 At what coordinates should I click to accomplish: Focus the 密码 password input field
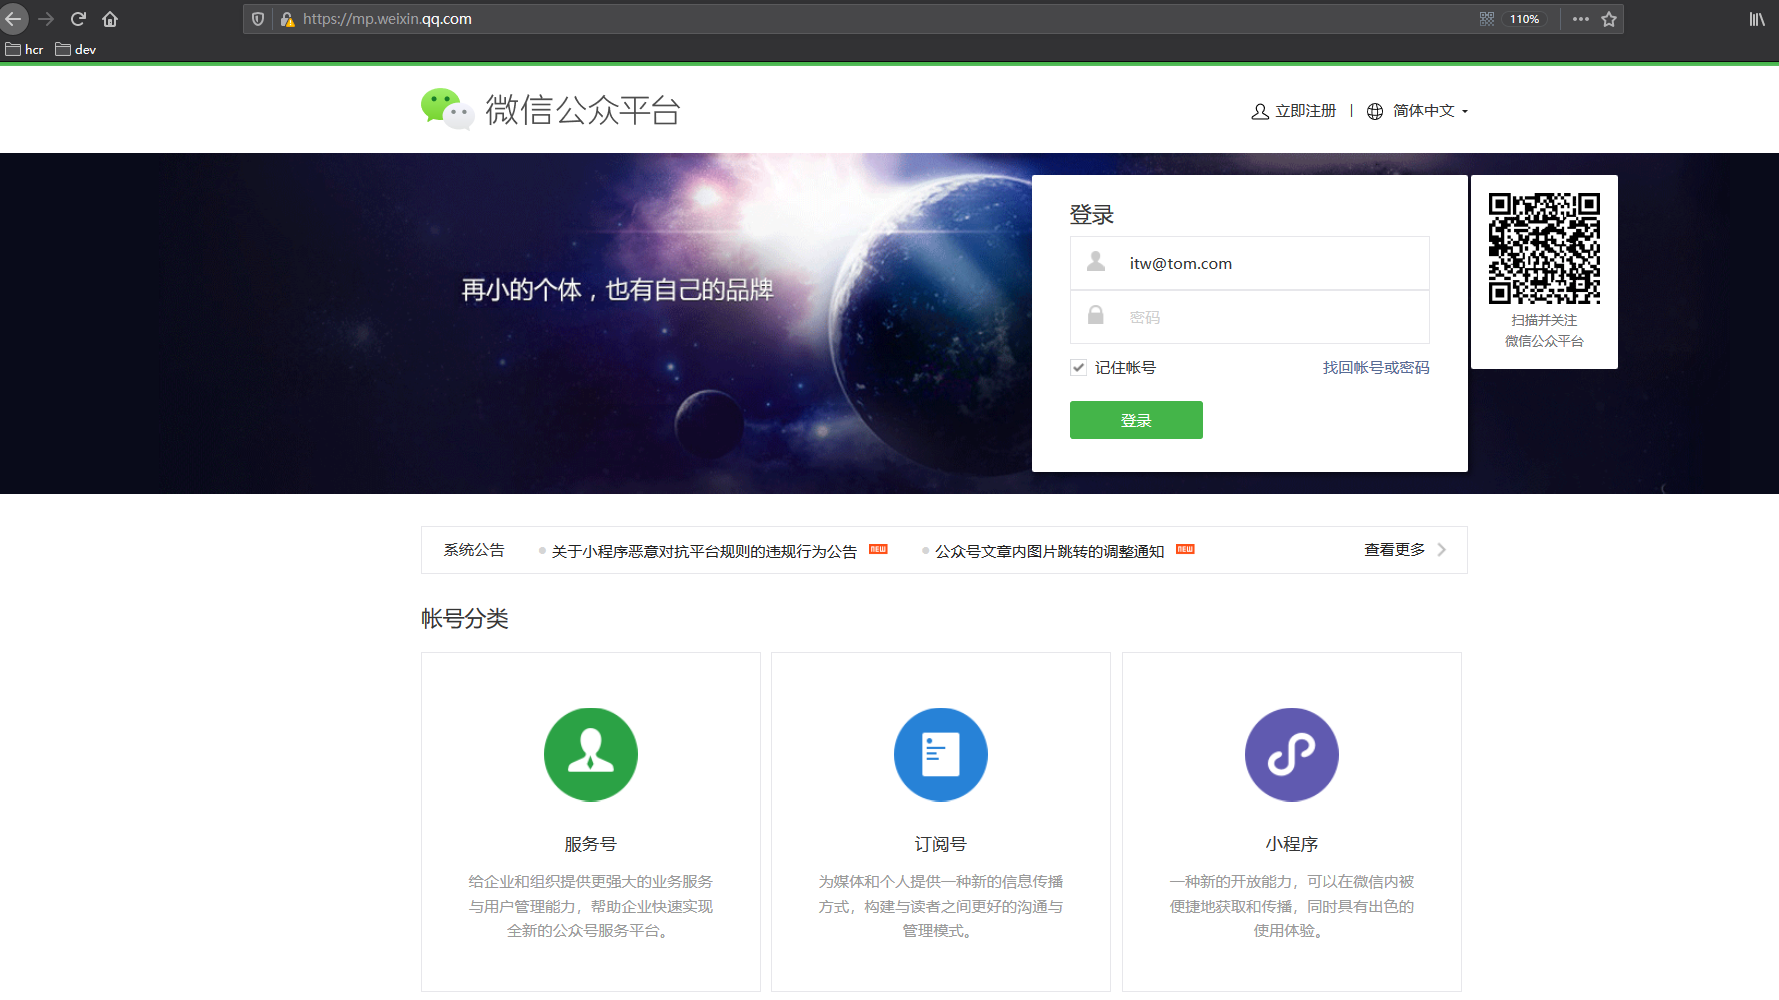pos(1250,317)
